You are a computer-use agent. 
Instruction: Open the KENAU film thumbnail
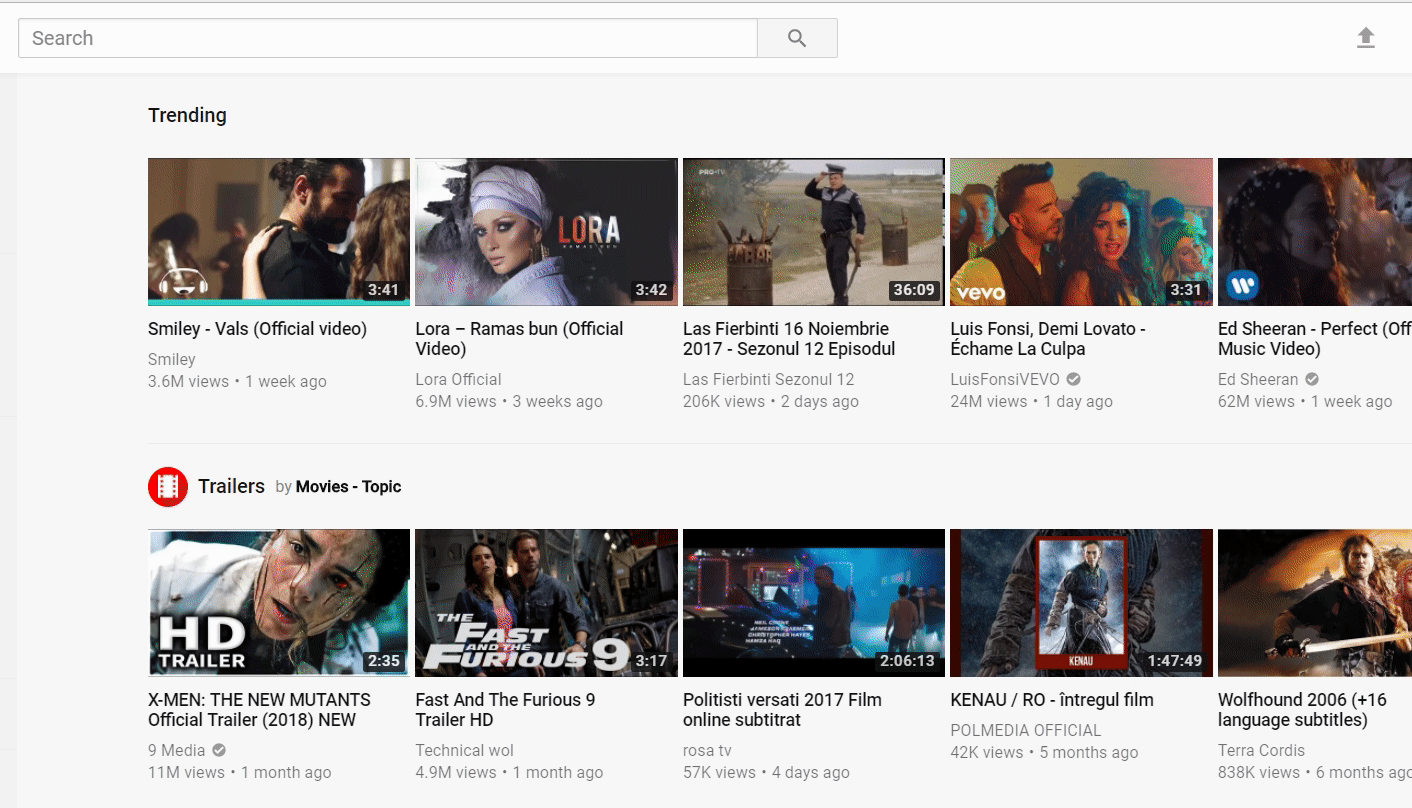[1080, 602]
